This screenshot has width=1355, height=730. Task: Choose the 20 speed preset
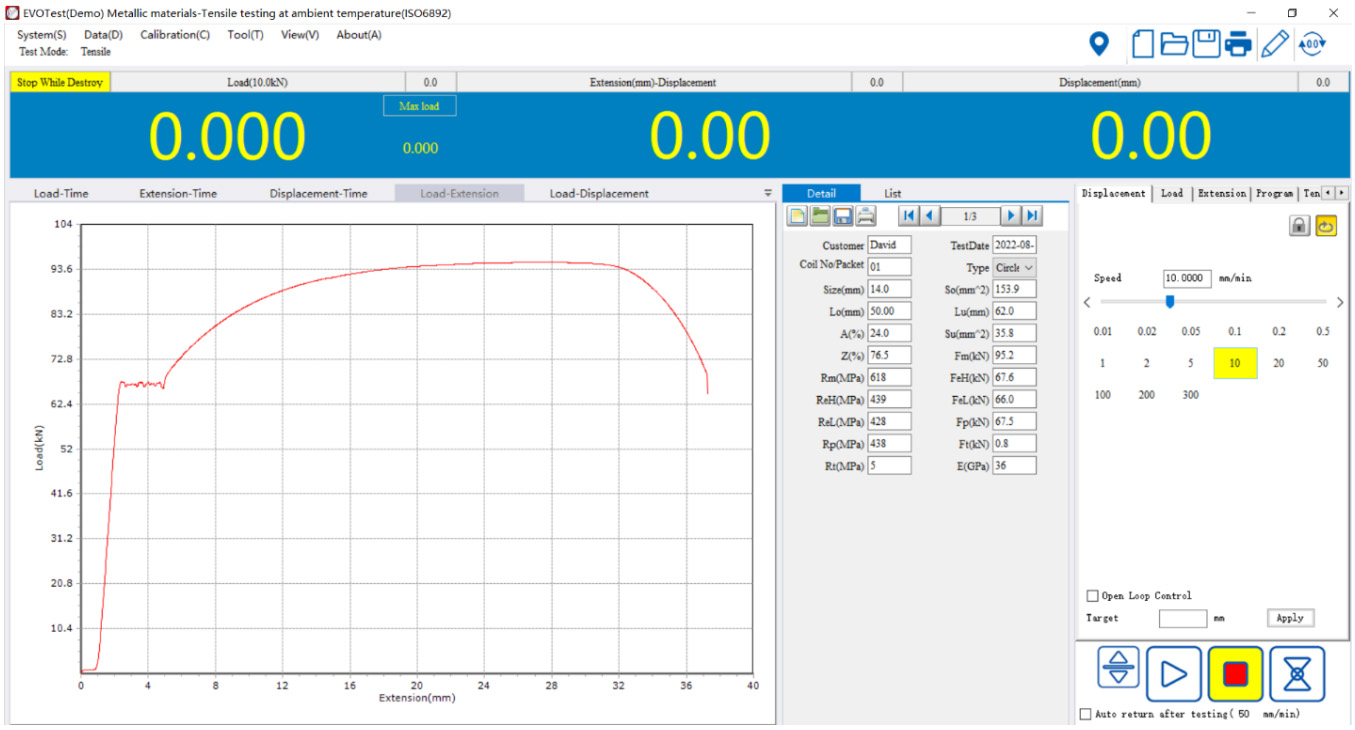click(x=1278, y=363)
